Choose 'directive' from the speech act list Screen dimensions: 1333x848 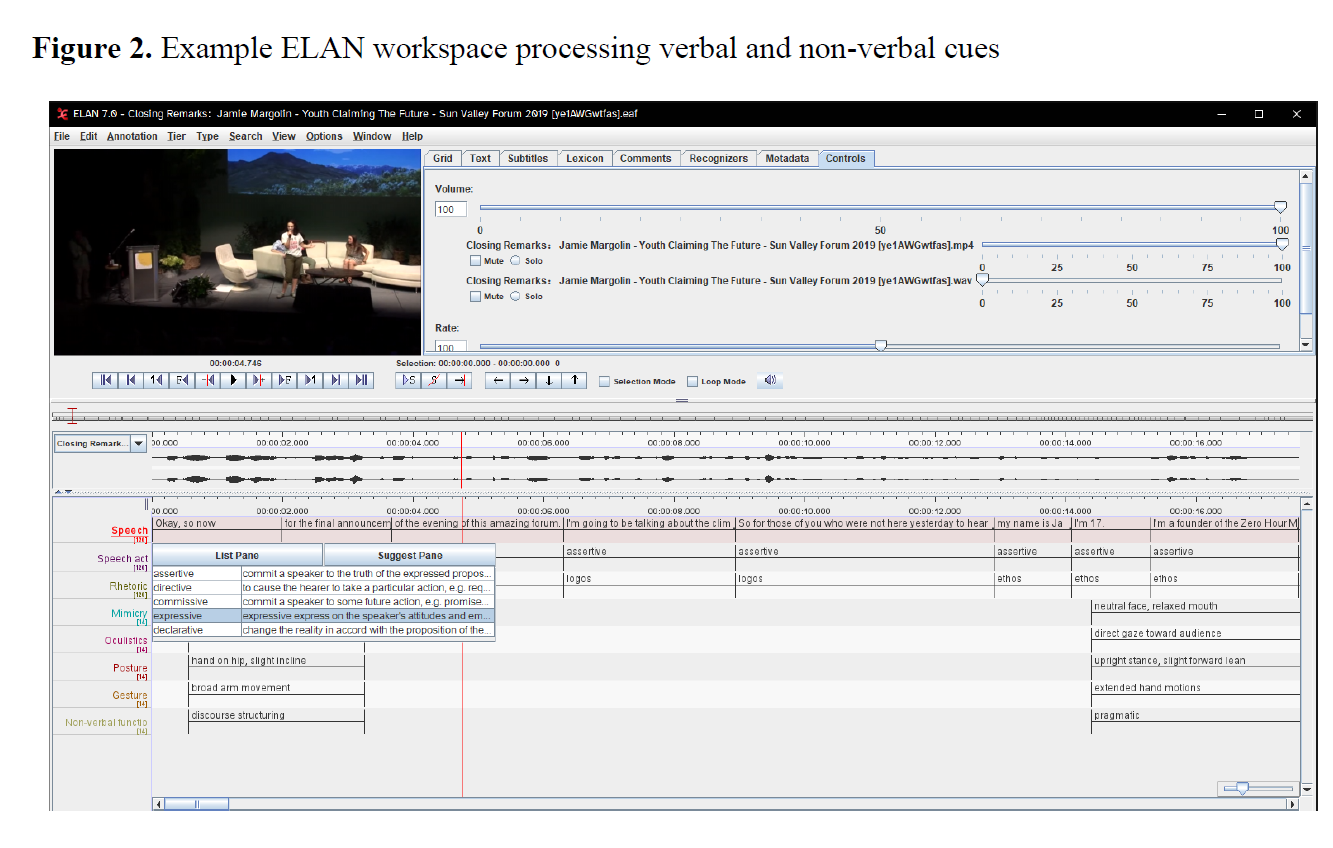click(x=173, y=588)
